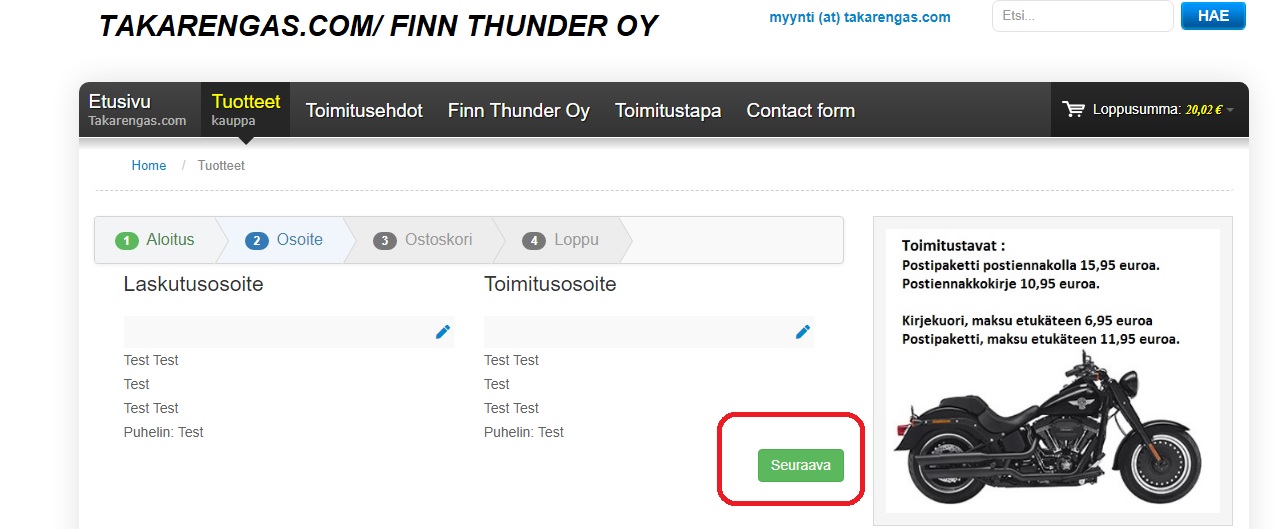Focus the Etsi search field
Screen dimensions: 1288x529
pos(1082,16)
